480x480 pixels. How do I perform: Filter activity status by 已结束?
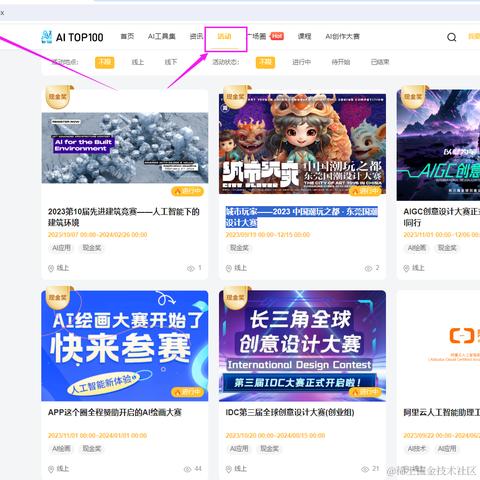[380, 62]
